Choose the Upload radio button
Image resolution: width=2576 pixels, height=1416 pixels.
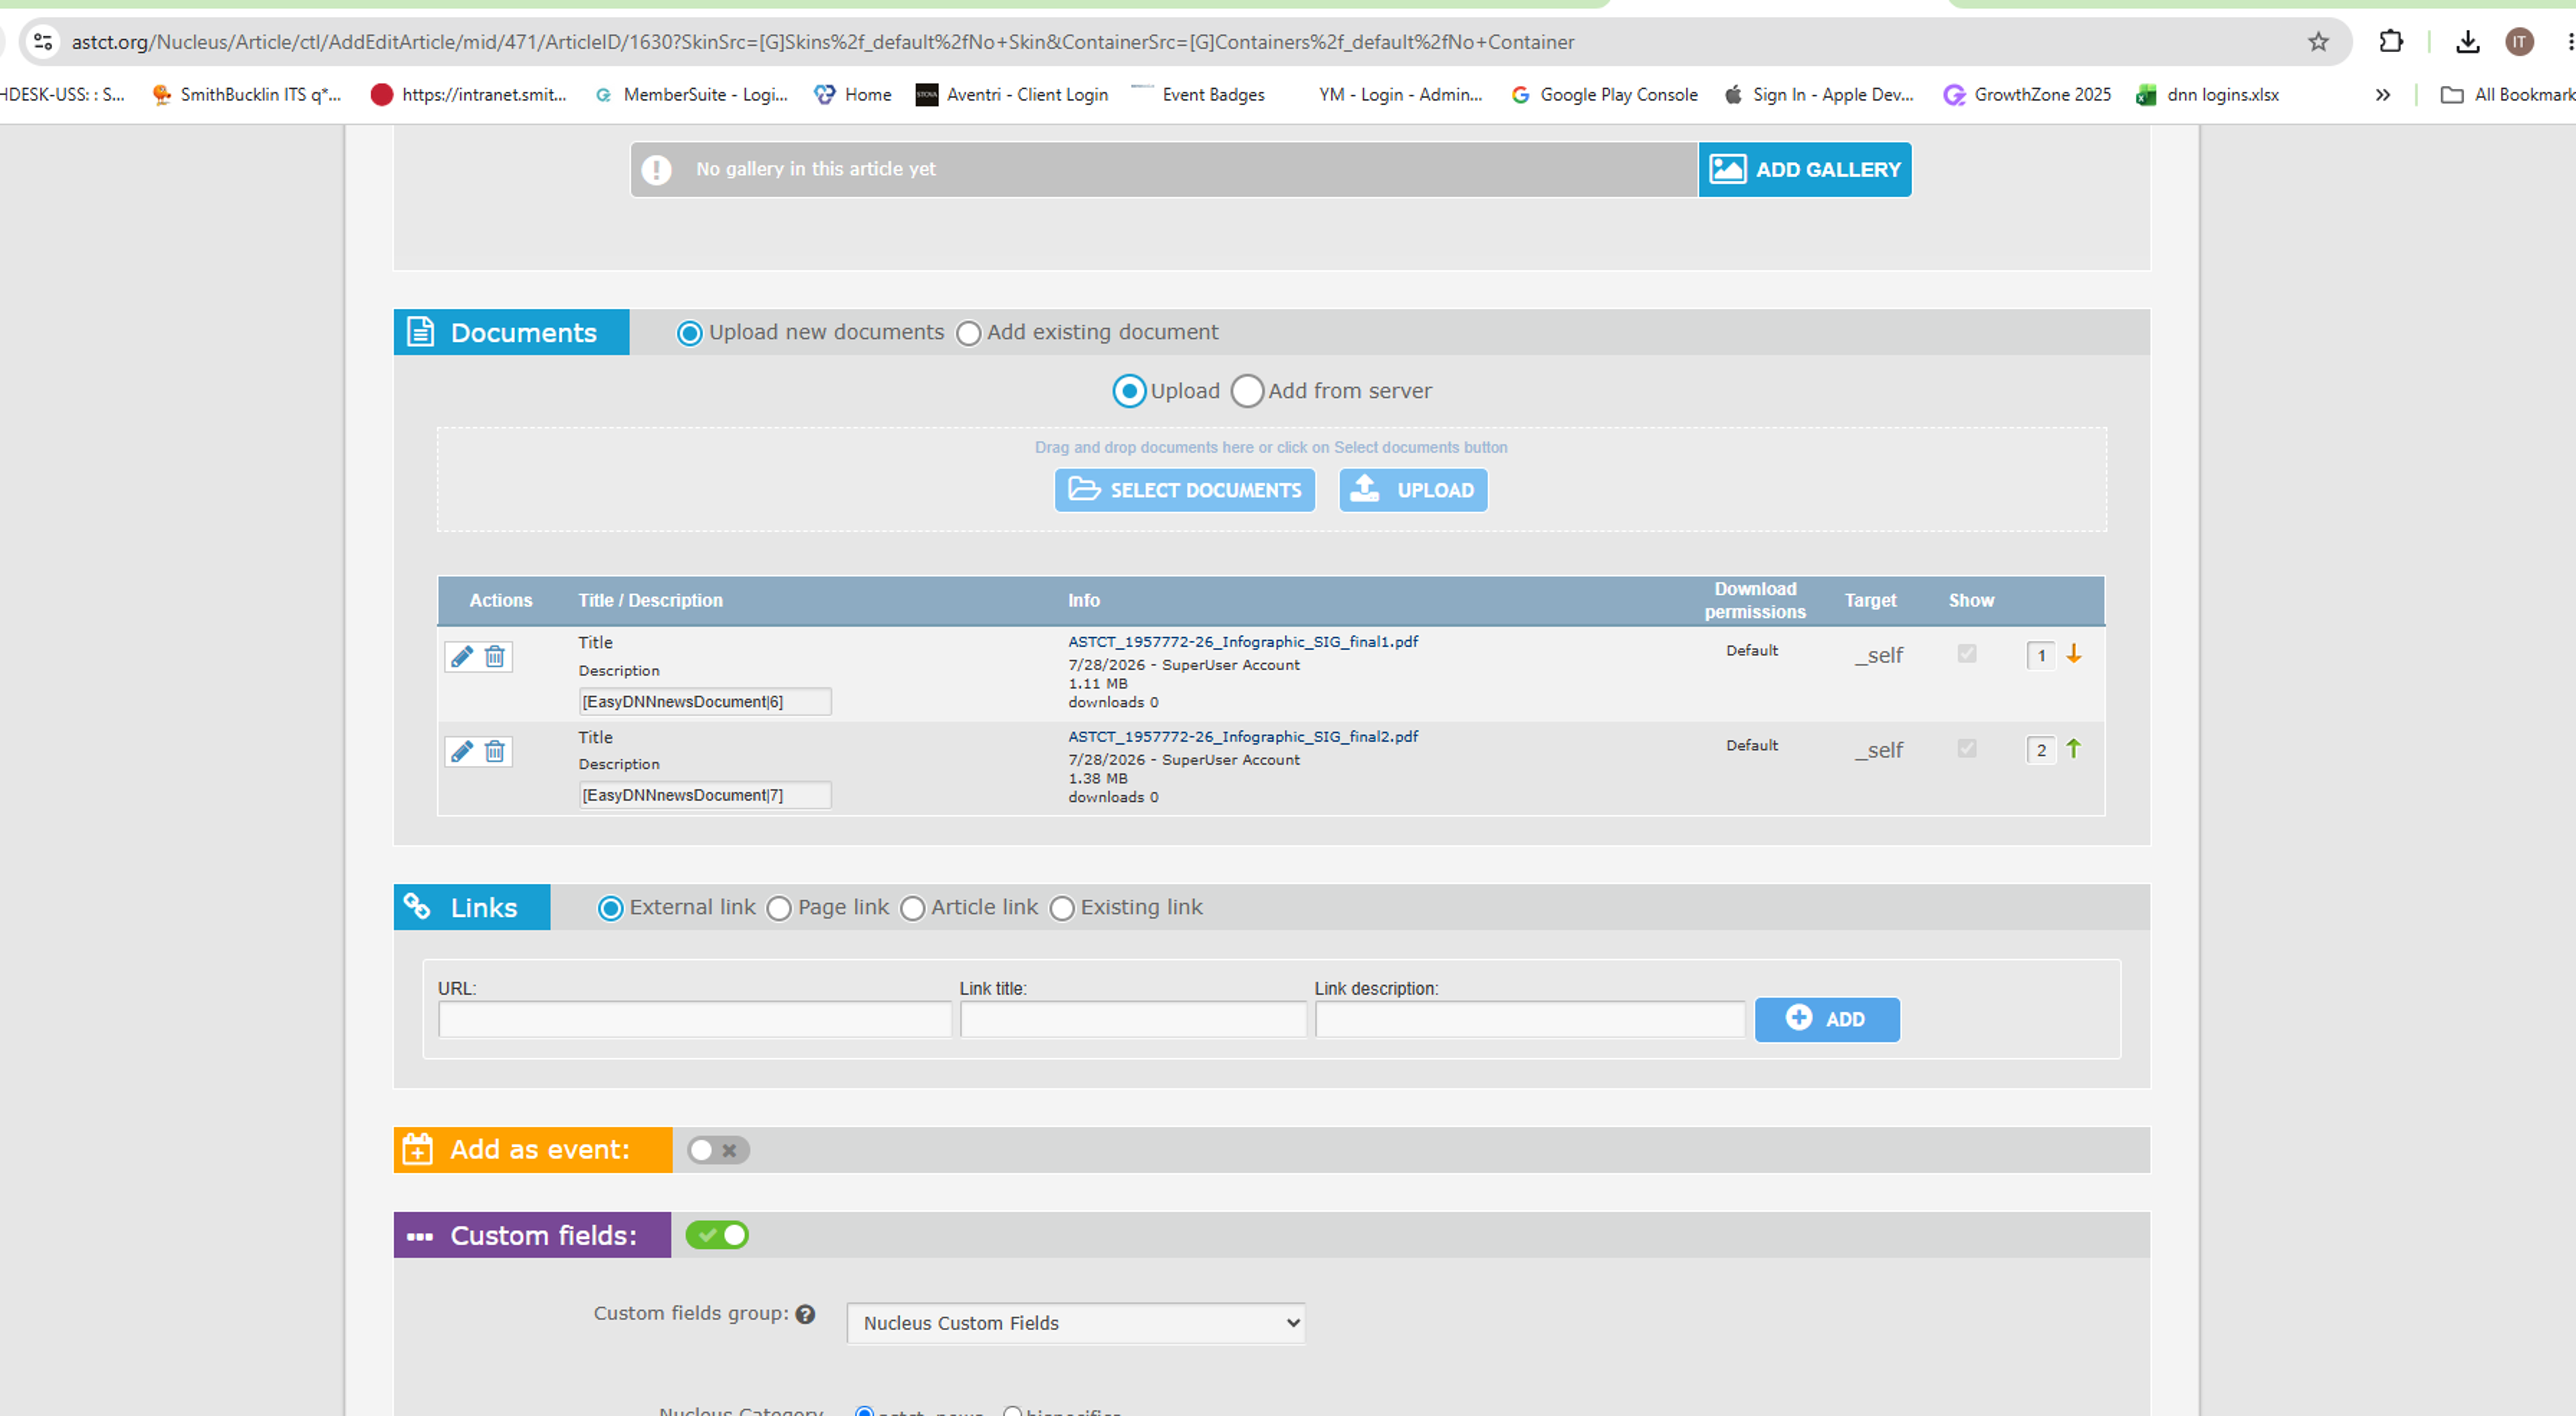pos(1129,391)
